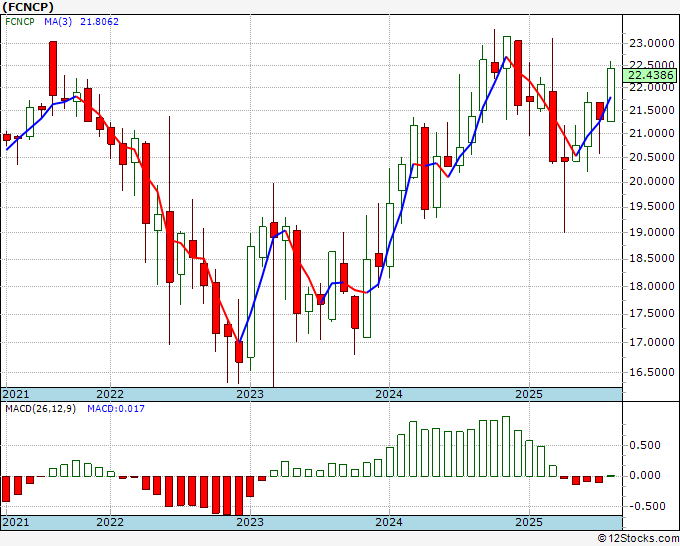The image size is (680, 546).
Task: Click the 19.0000 price axis label
Action: tap(652, 232)
